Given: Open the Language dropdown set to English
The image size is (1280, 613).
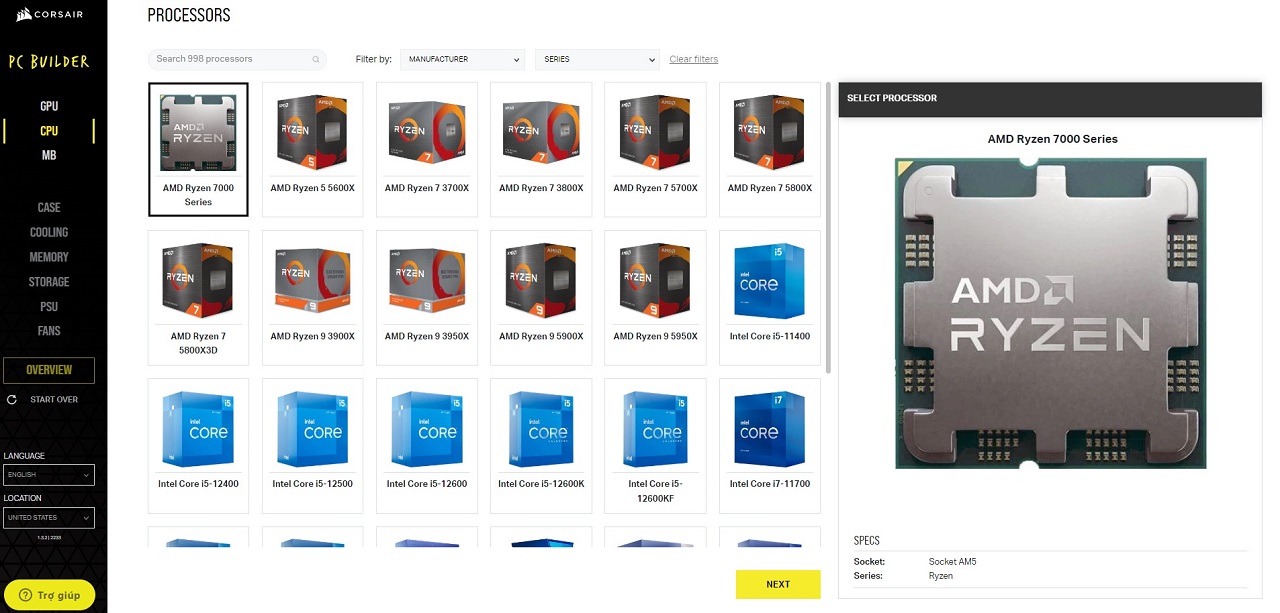Looking at the screenshot, I should pos(49,475).
